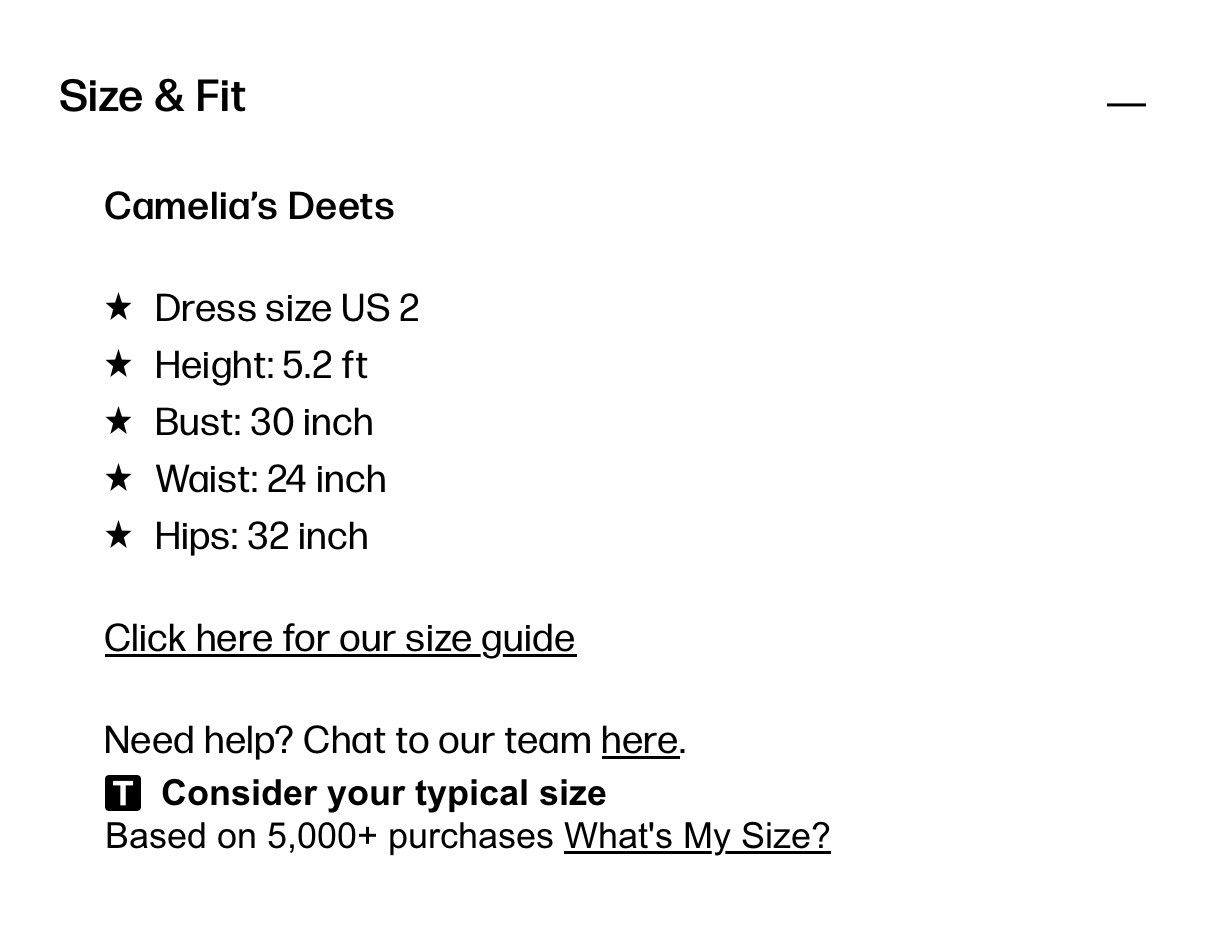Click Based on 5,000+ purchases text

click(330, 835)
